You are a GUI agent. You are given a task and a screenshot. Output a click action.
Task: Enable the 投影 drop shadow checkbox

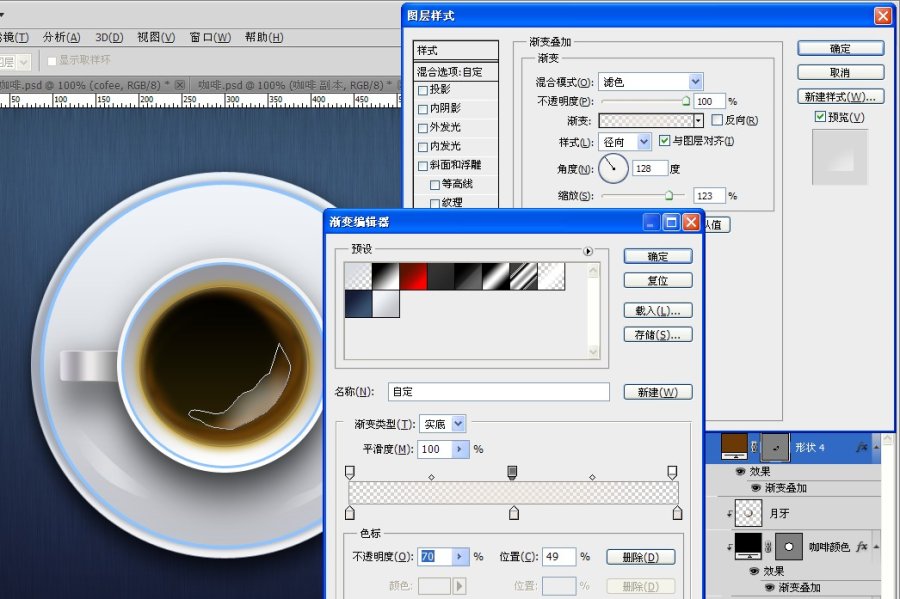click(423, 90)
